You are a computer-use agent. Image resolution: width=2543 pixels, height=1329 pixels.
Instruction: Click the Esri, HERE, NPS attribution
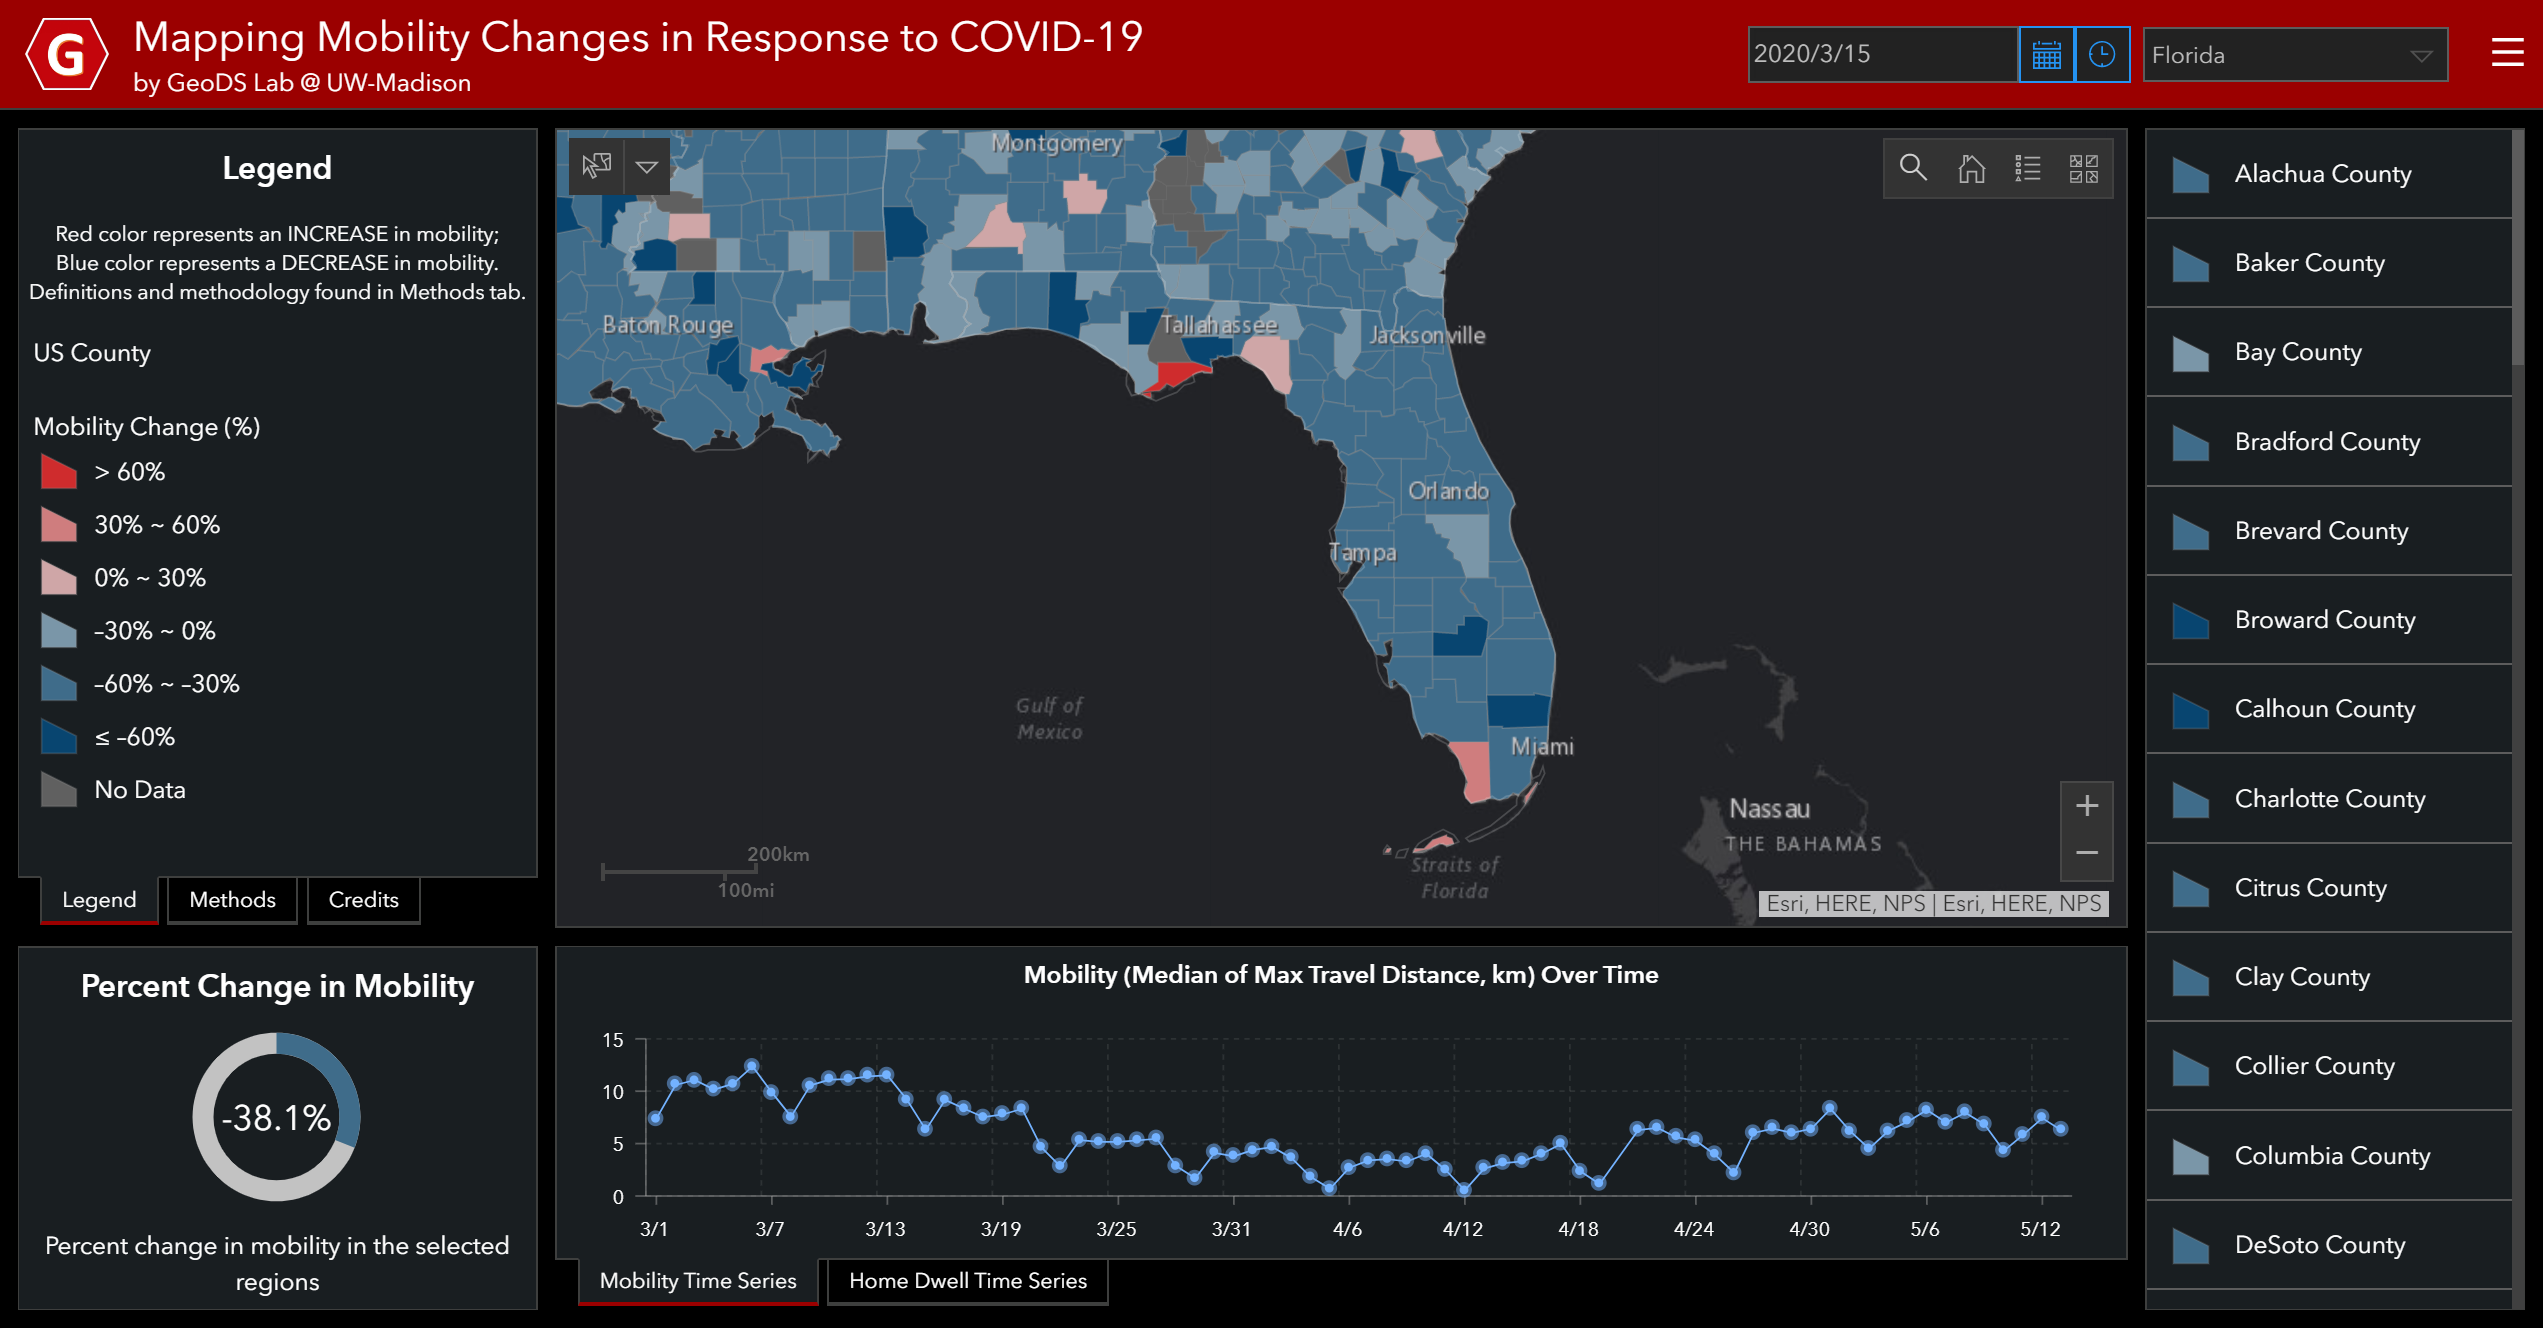pos(1933,904)
